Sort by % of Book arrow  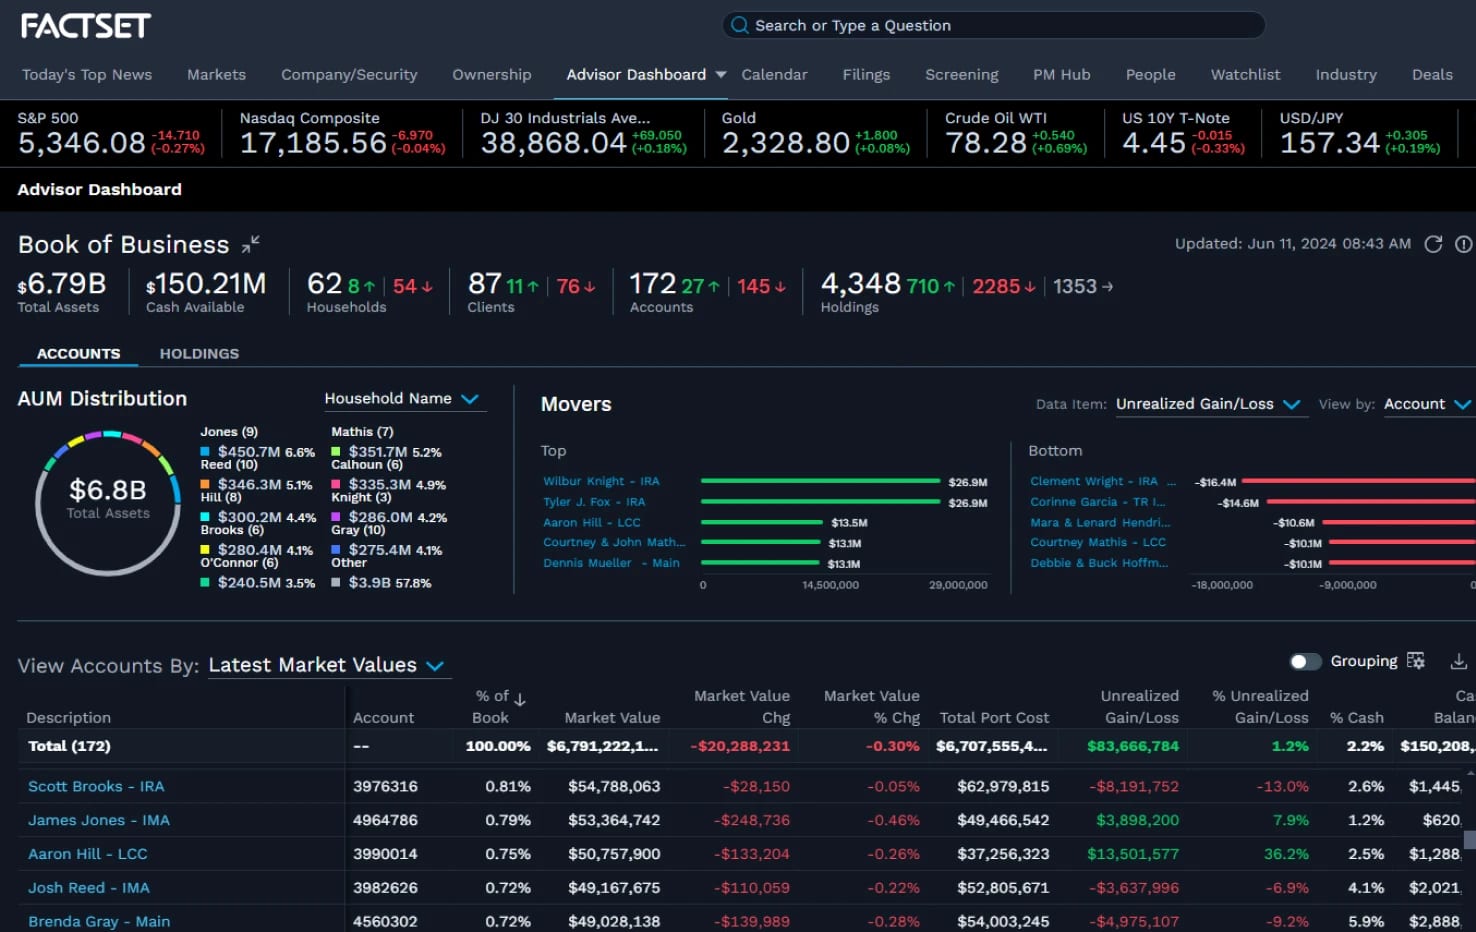click(x=520, y=698)
